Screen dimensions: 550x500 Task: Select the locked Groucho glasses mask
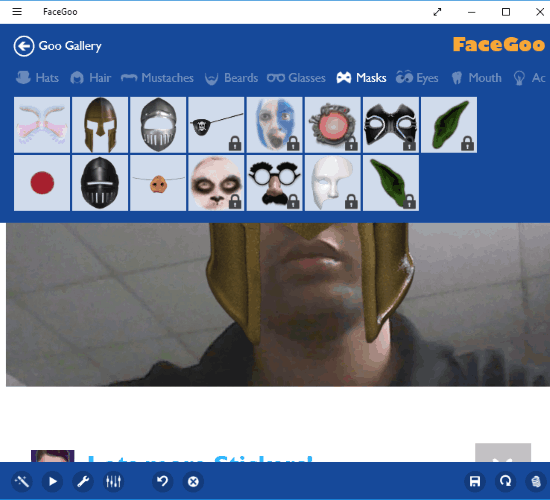point(275,183)
